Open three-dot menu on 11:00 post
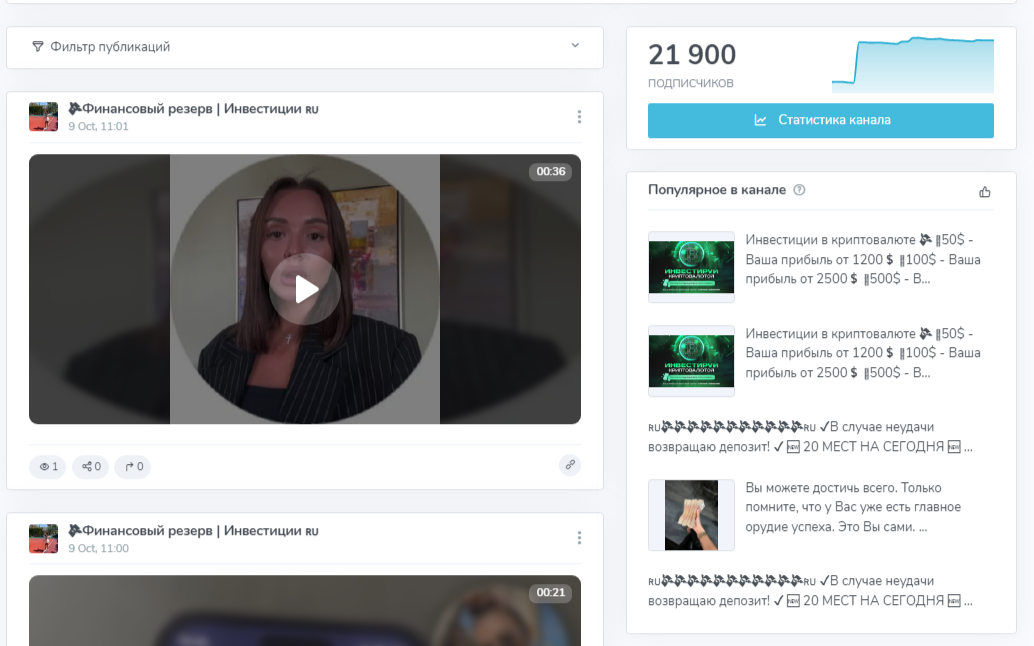Screen dimensions: 1034x646 [579, 538]
